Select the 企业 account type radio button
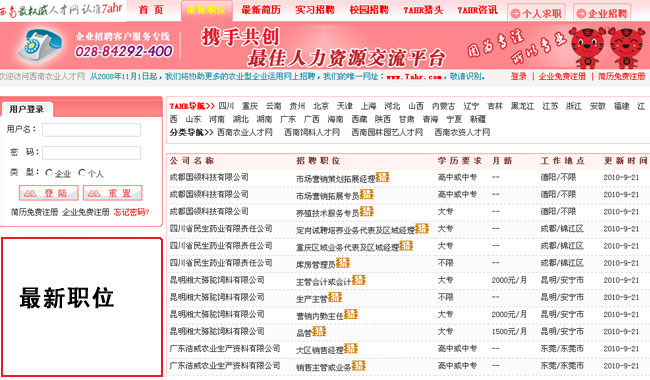The image size is (650, 380). 49,172
